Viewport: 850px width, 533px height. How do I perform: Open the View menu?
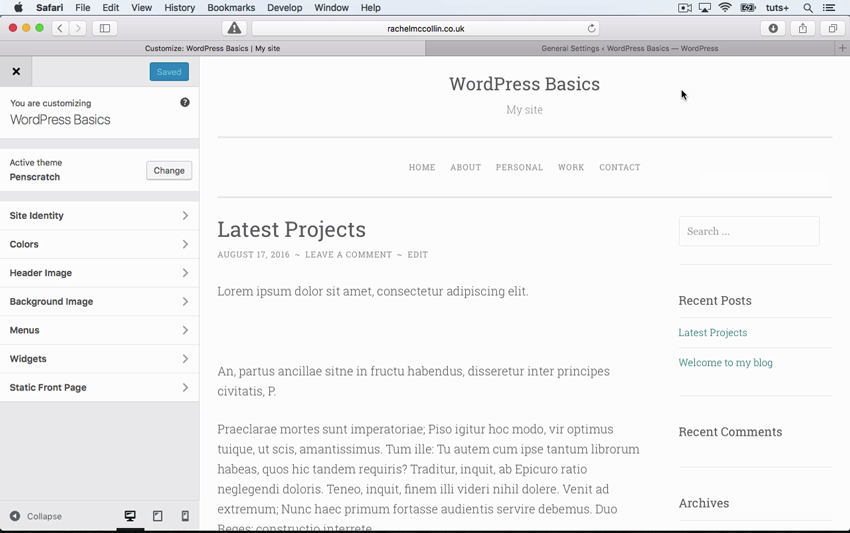tap(141, 8)
